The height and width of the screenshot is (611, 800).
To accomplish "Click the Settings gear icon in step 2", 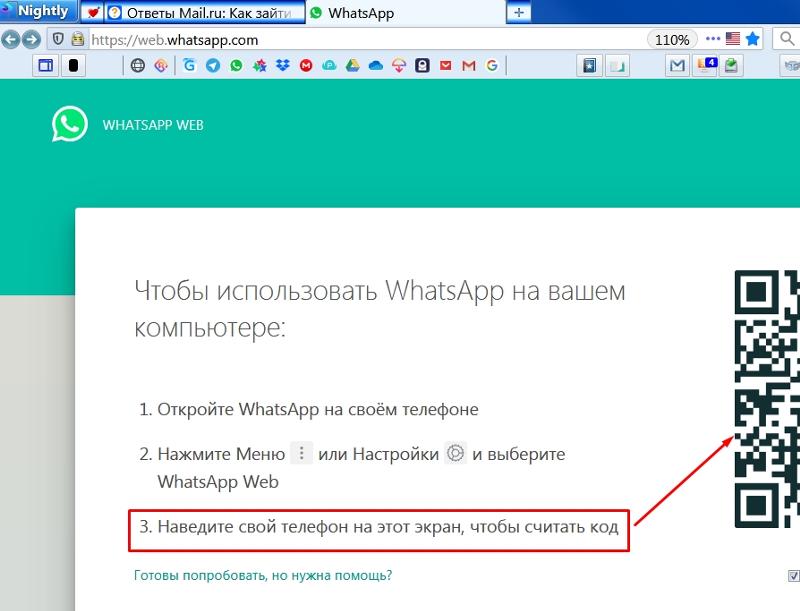I will [456, 453].
